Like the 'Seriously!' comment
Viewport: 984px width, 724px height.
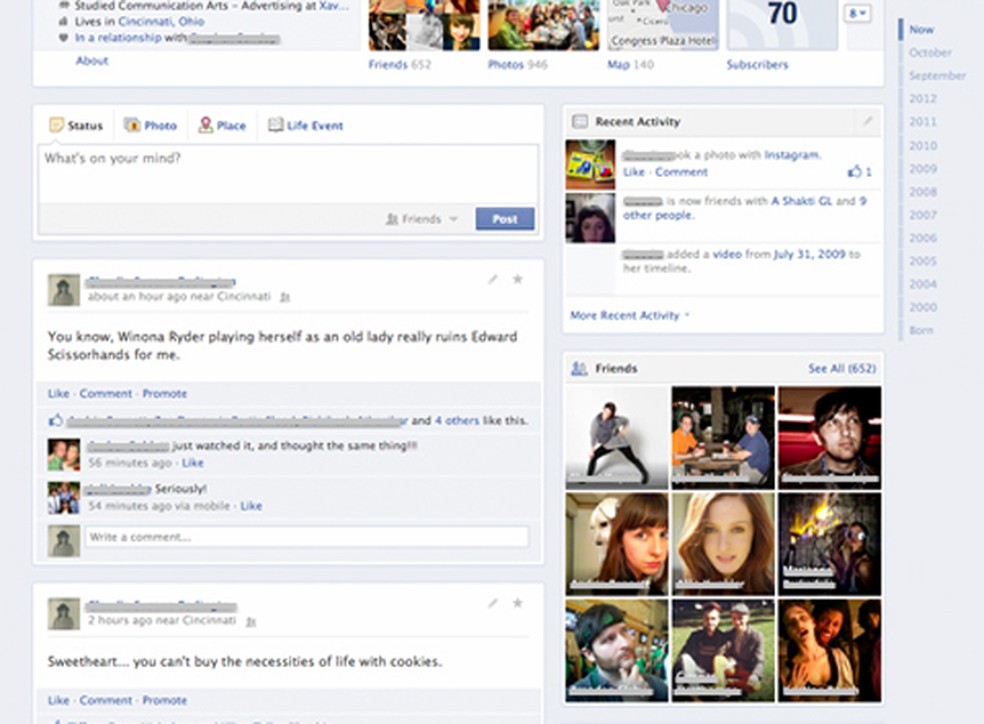(x=251, y=506)
